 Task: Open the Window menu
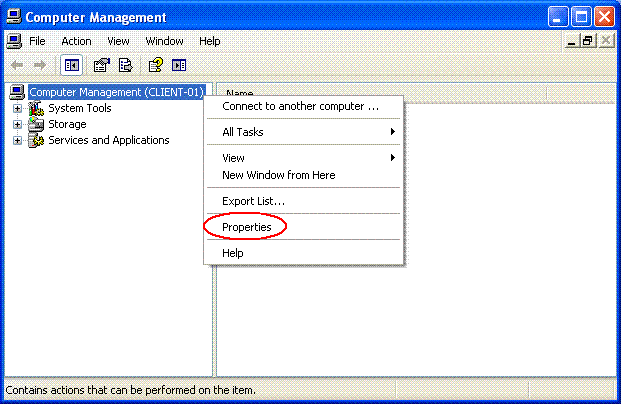click(164, 41)
